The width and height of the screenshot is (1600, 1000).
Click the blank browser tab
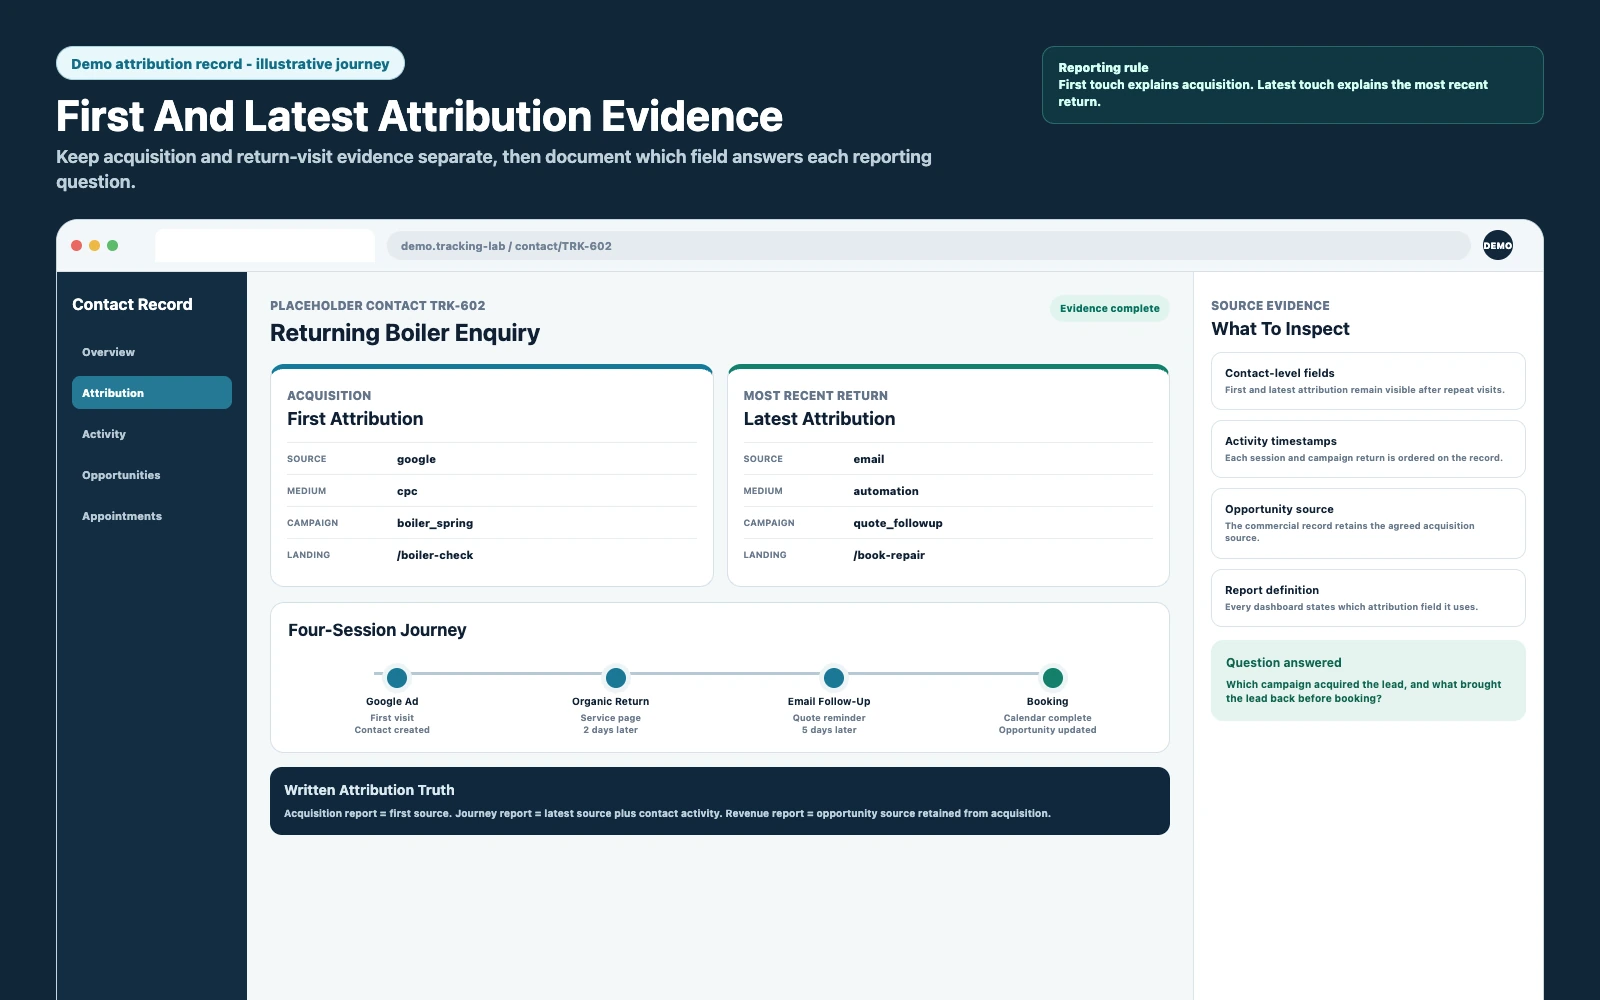point(265,246)
